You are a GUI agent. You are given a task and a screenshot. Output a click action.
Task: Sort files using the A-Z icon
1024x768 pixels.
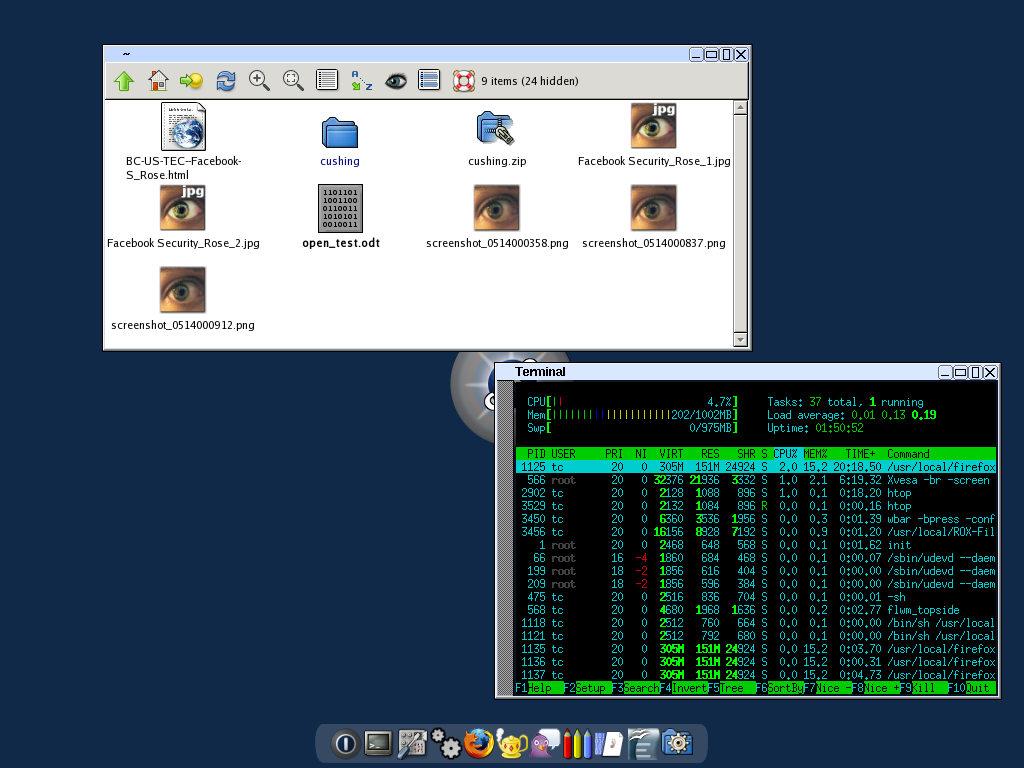361,81
